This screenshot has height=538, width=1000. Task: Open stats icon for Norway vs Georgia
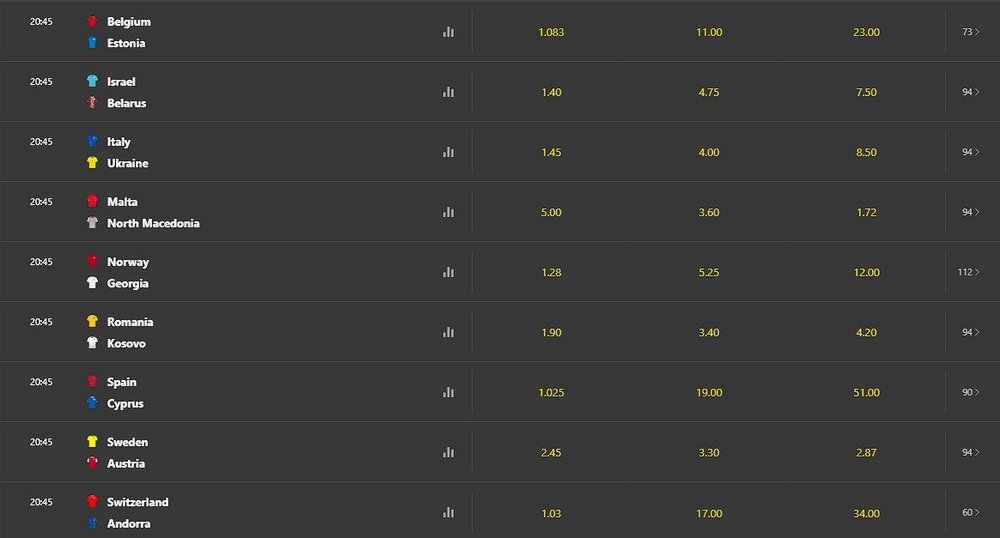tap(448, 272)
